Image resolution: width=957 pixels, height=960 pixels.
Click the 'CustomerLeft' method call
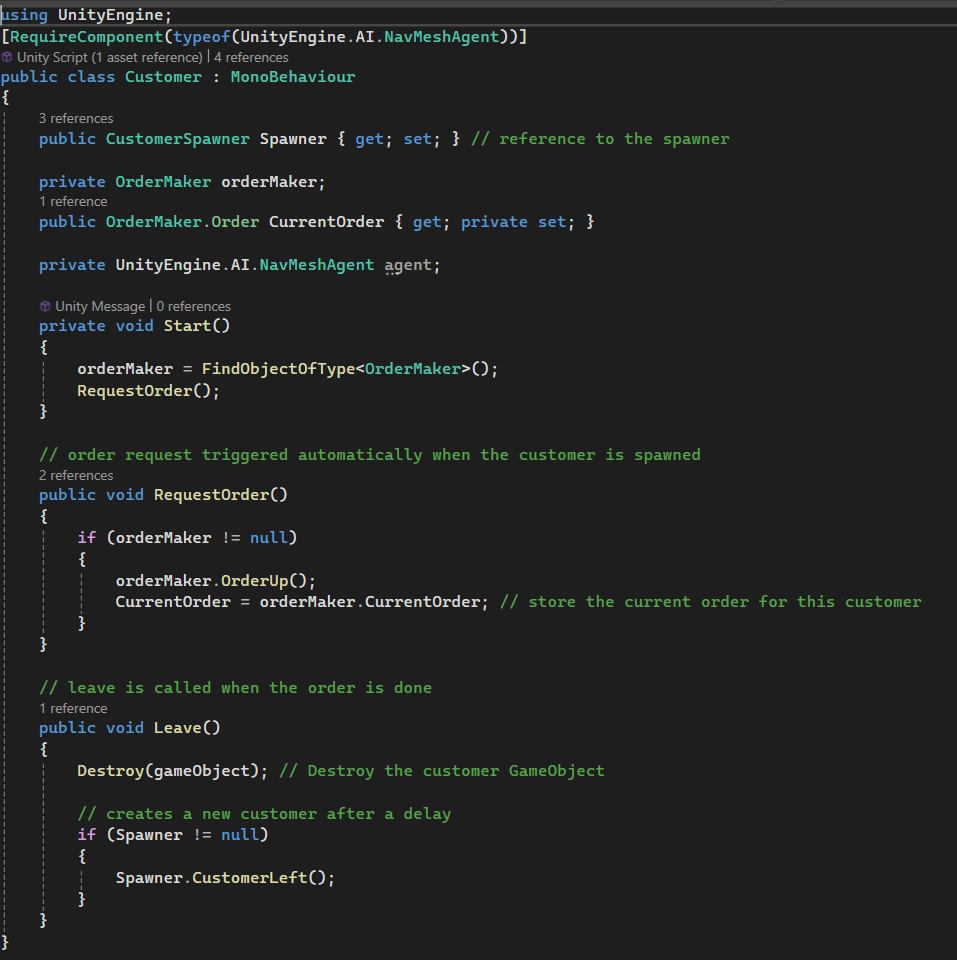click(249, 879)
